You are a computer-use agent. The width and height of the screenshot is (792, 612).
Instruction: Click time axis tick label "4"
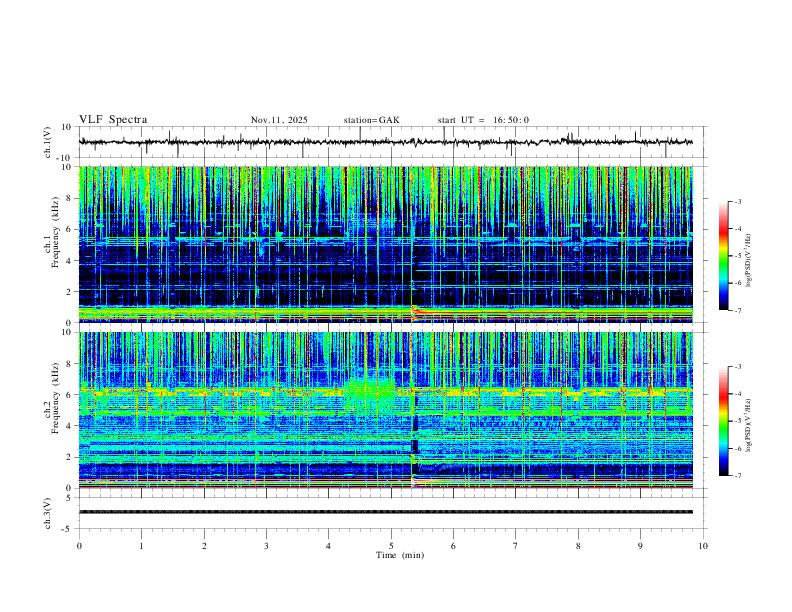(328, 546)
